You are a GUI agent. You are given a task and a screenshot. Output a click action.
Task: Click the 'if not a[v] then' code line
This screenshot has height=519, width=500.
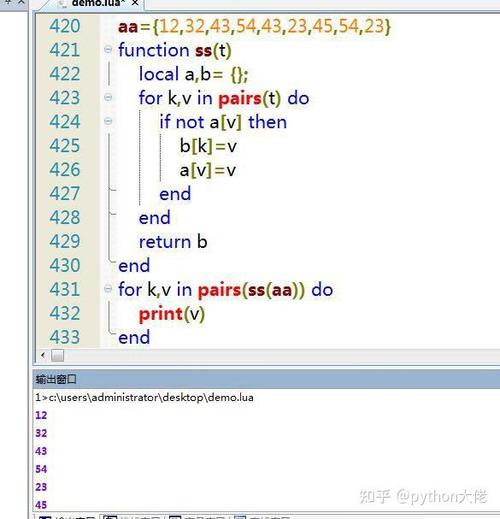[223, 122]
